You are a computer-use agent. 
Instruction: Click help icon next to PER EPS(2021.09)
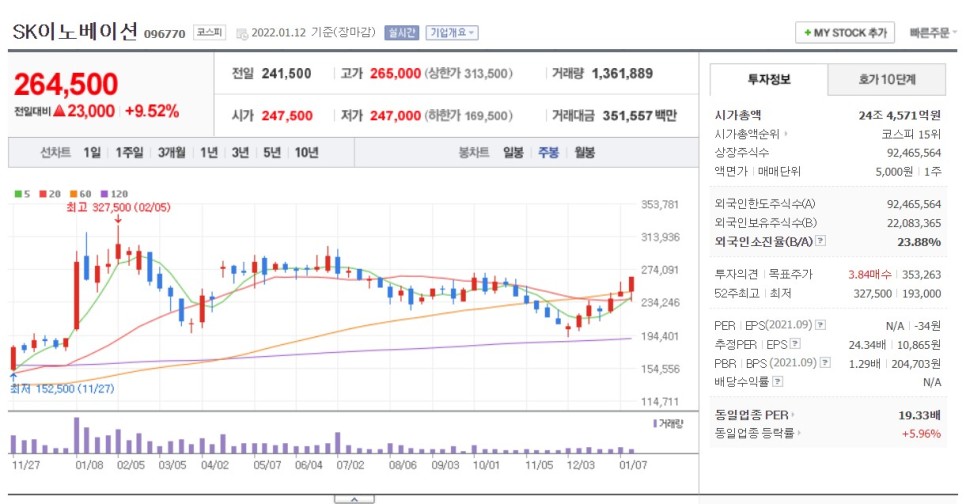tap(821, 325)
